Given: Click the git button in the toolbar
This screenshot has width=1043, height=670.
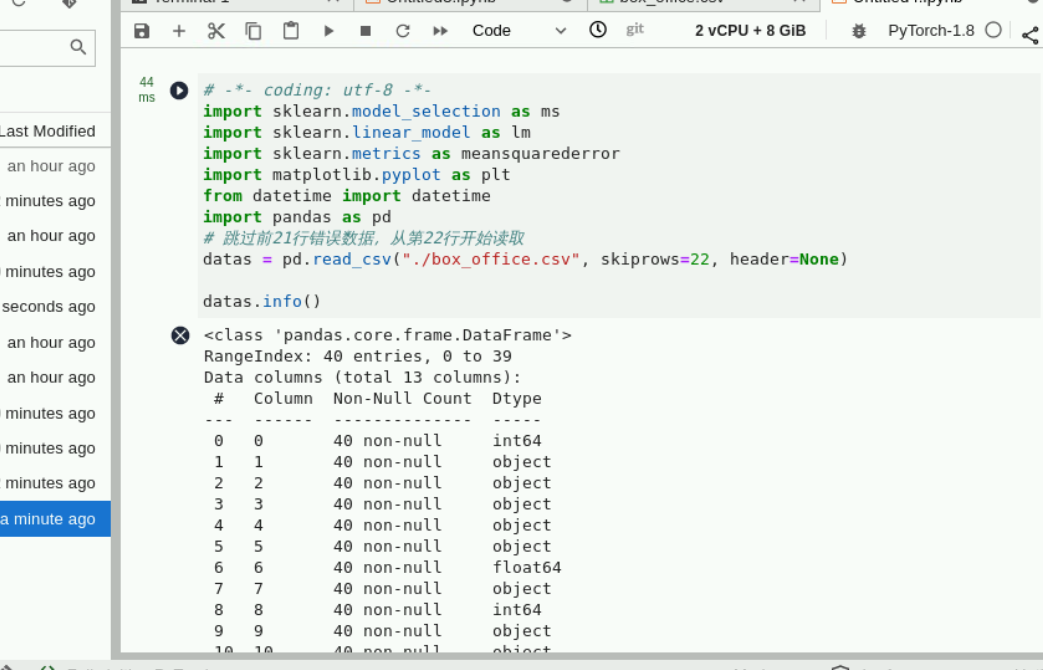Looking at the screenshot, I should coord(635,29).
